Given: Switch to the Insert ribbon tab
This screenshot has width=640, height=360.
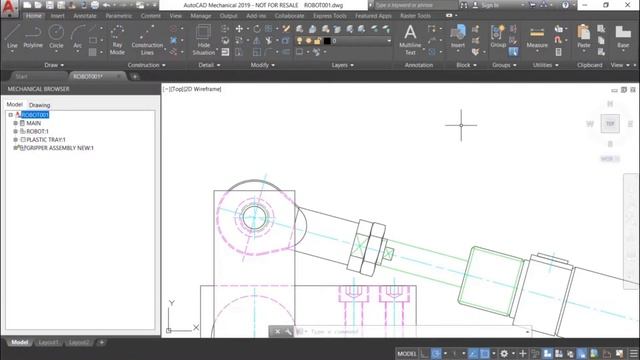Looking at the screenshot, I should tap(58, 16).
